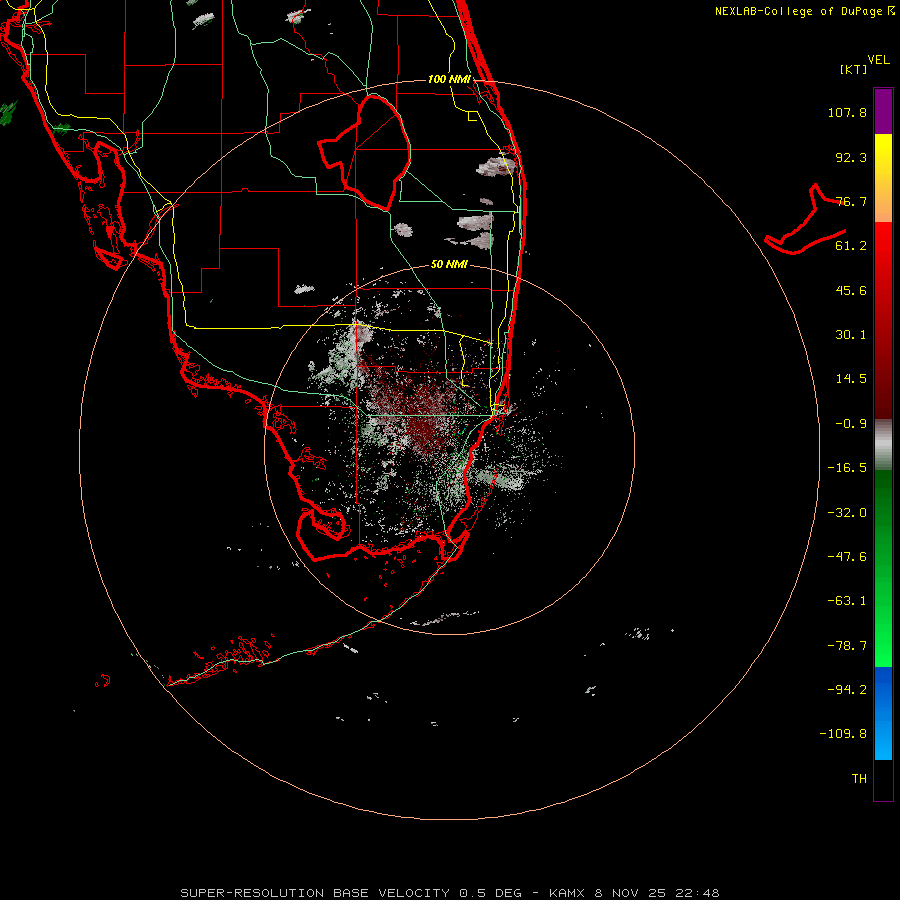This screenshot has height=900, width=900.
Task: Click the -63.1 legend value
Action: [847, 601]
